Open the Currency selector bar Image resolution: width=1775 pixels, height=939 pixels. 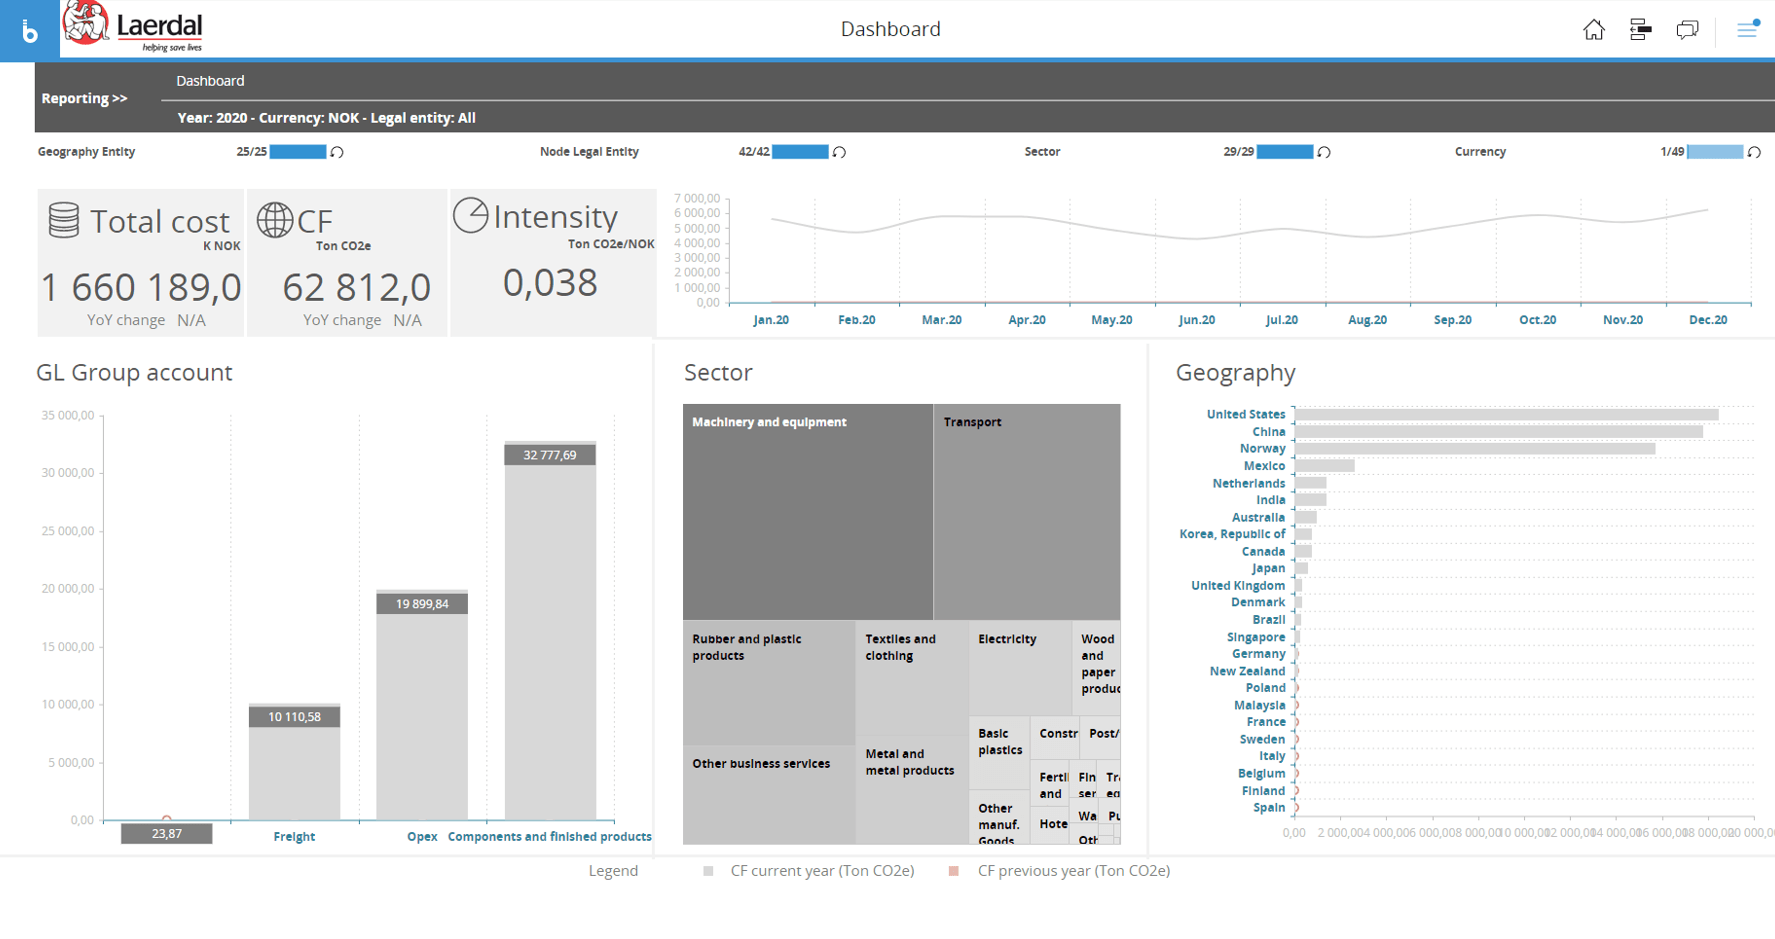coord(1714,152)
